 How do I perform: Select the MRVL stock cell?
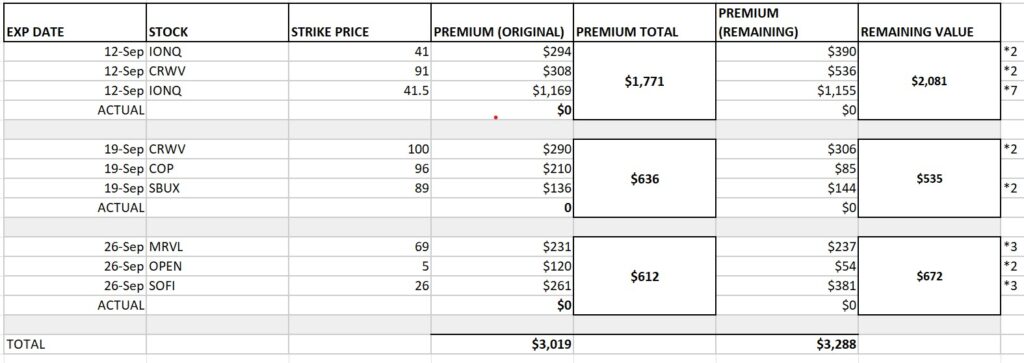tap(217, 247)
